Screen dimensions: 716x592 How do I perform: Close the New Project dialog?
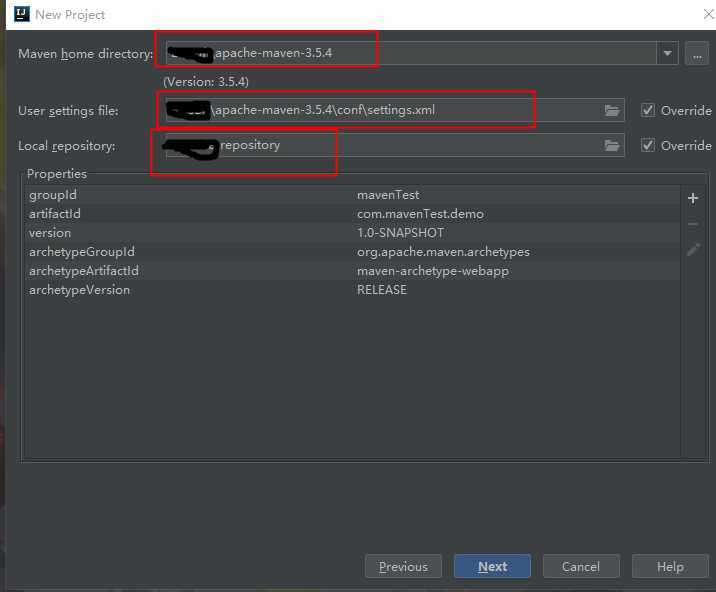pos(708,14)
